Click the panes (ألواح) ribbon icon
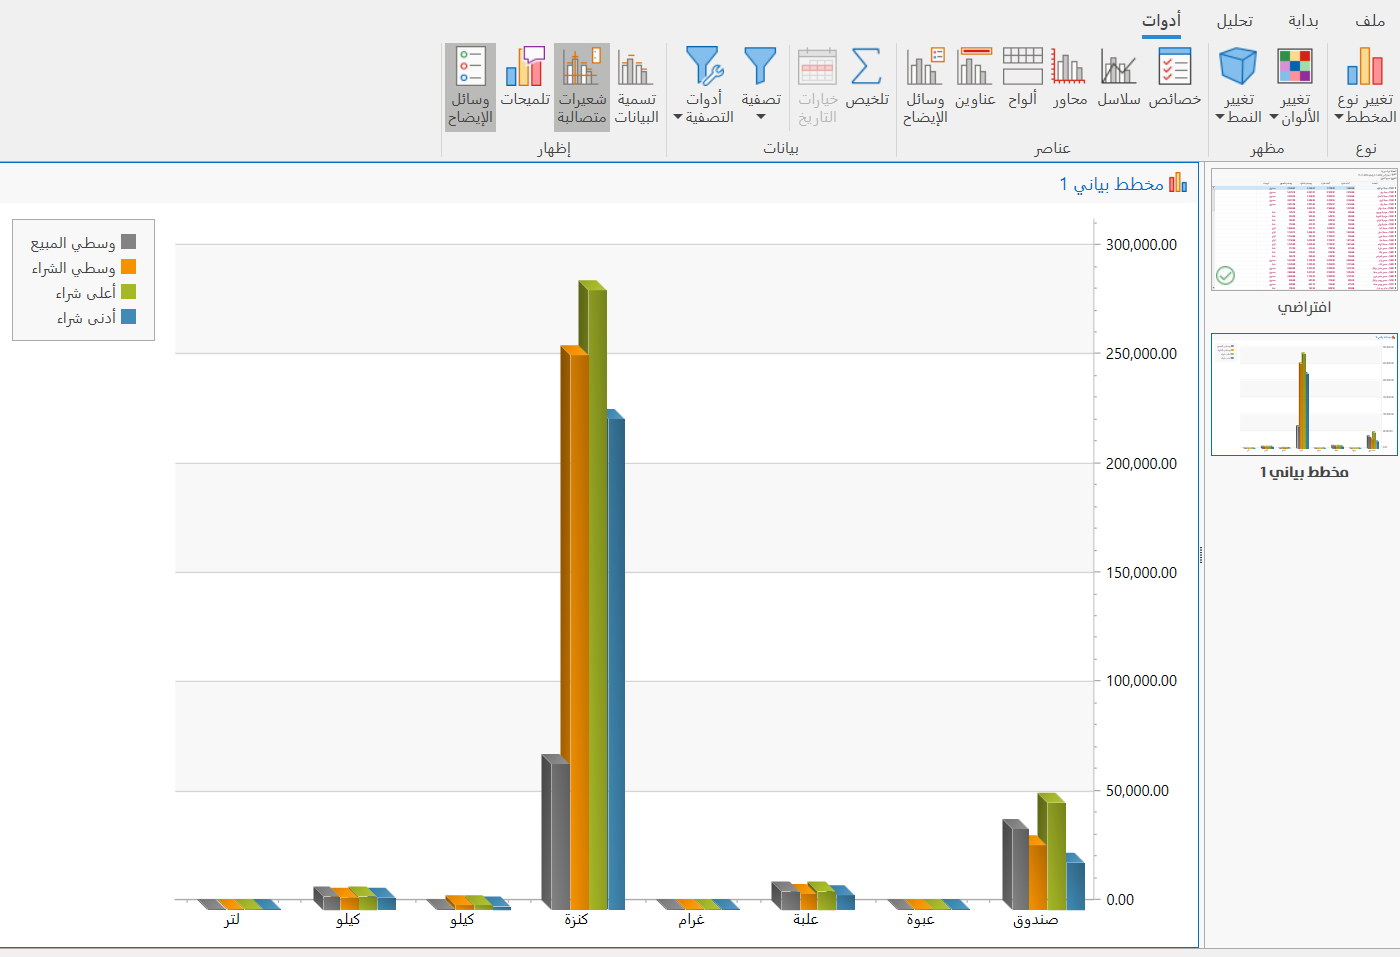This screenshot has height=957, width=1400. coord(1022,68)
